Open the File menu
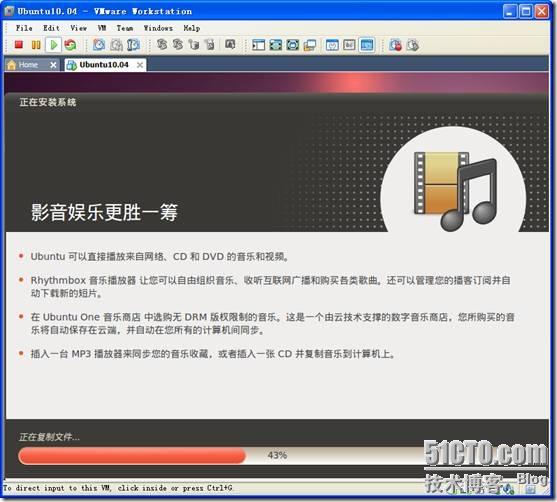The image size is (557, 502). (x=24, y=28)
